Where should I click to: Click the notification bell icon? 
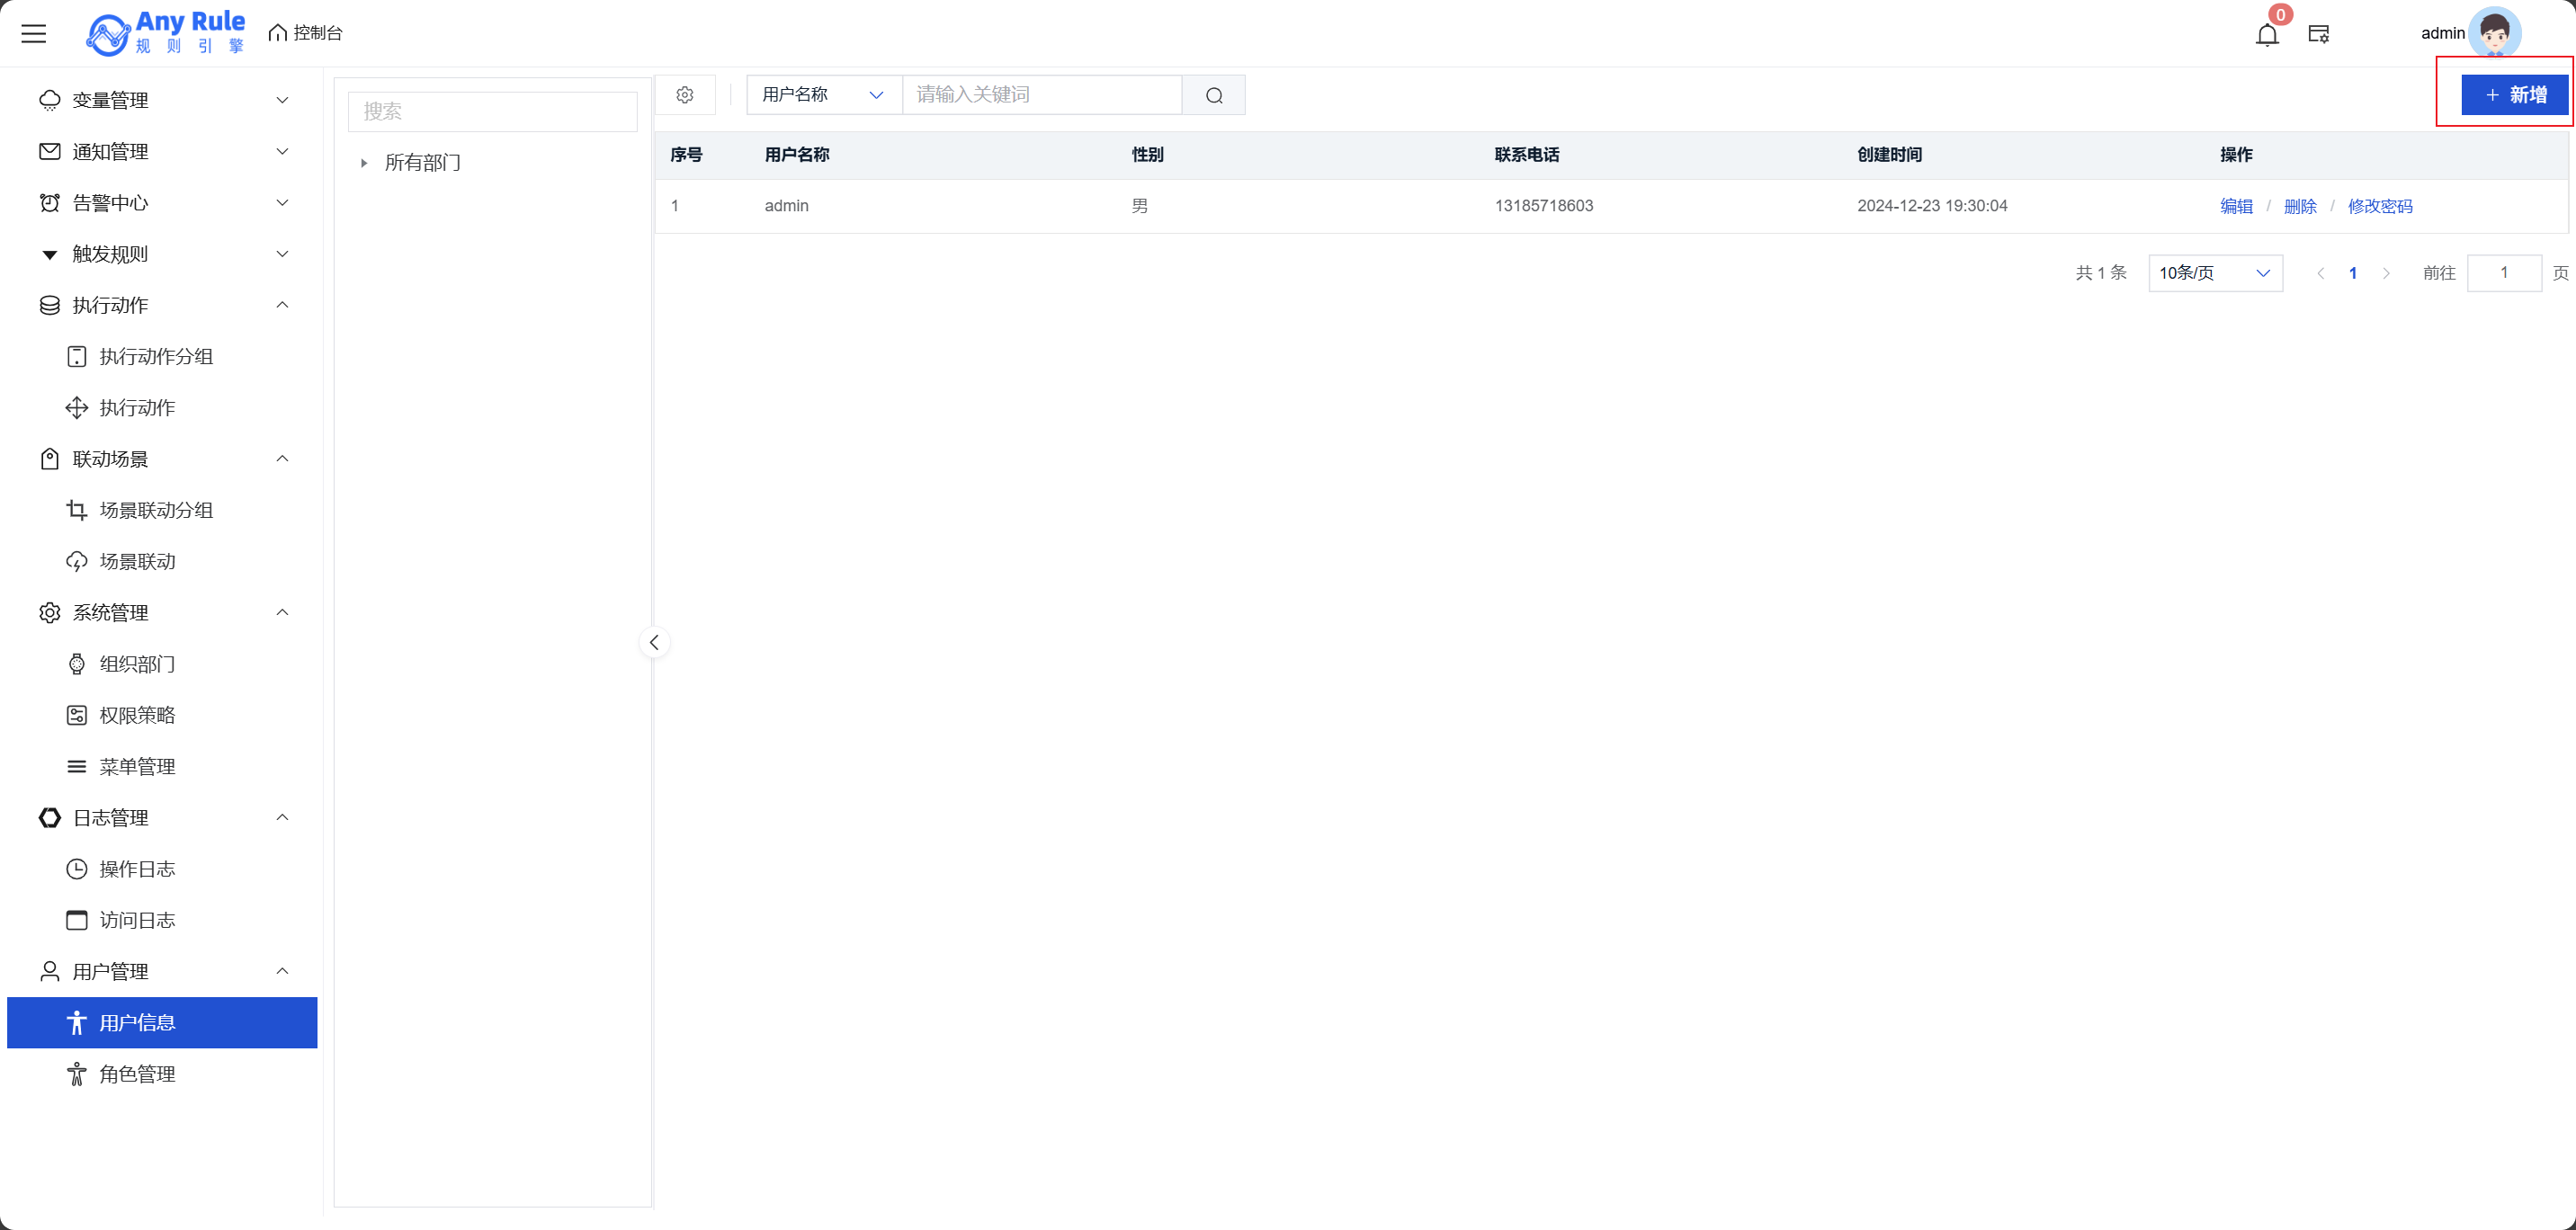coord(2267,35)
